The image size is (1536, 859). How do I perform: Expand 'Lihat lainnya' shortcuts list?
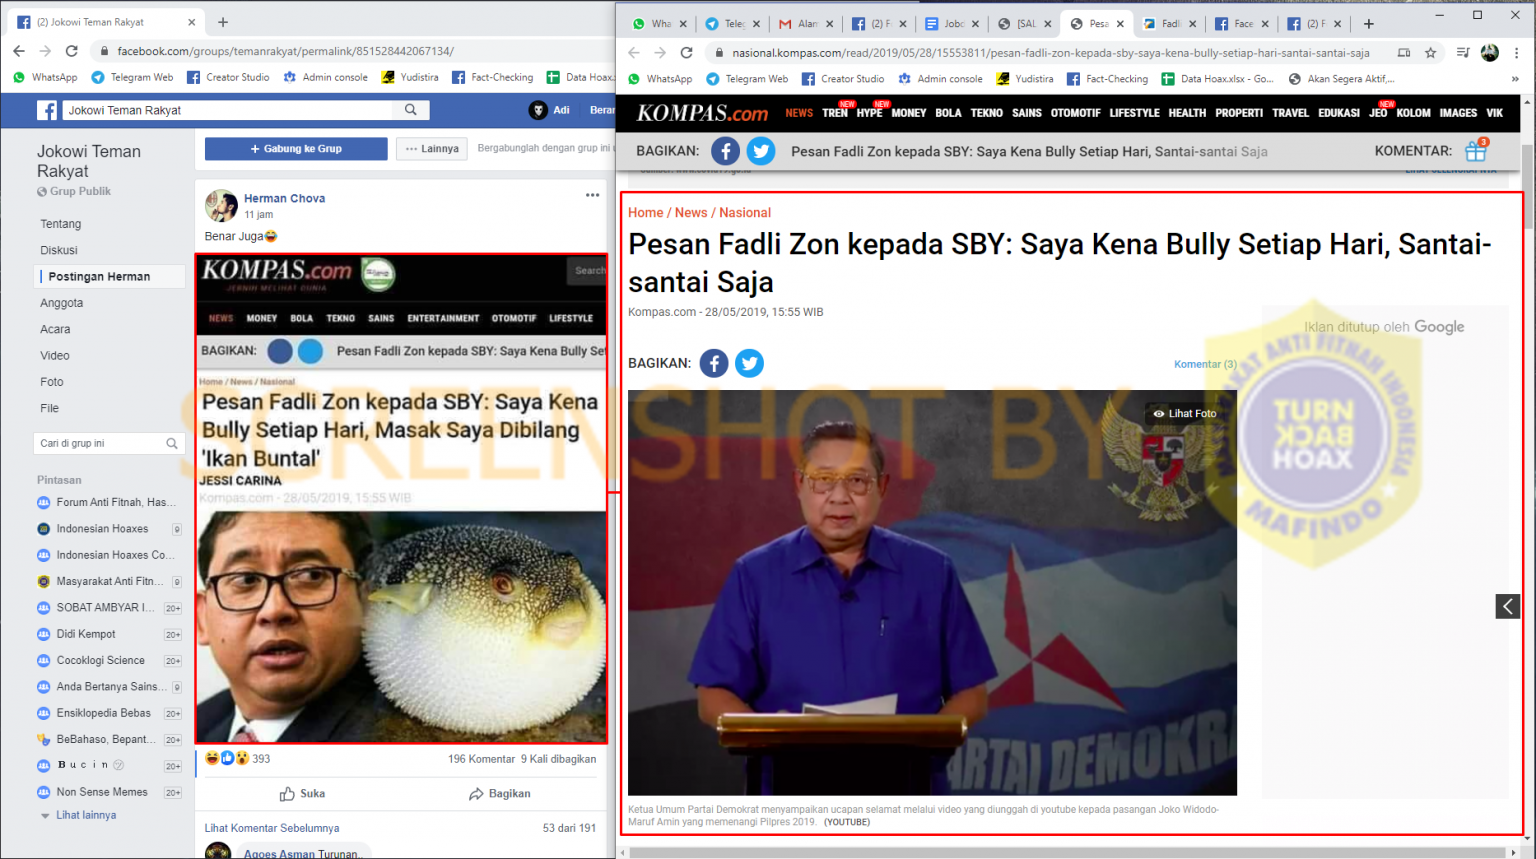(x=86, y=815)
